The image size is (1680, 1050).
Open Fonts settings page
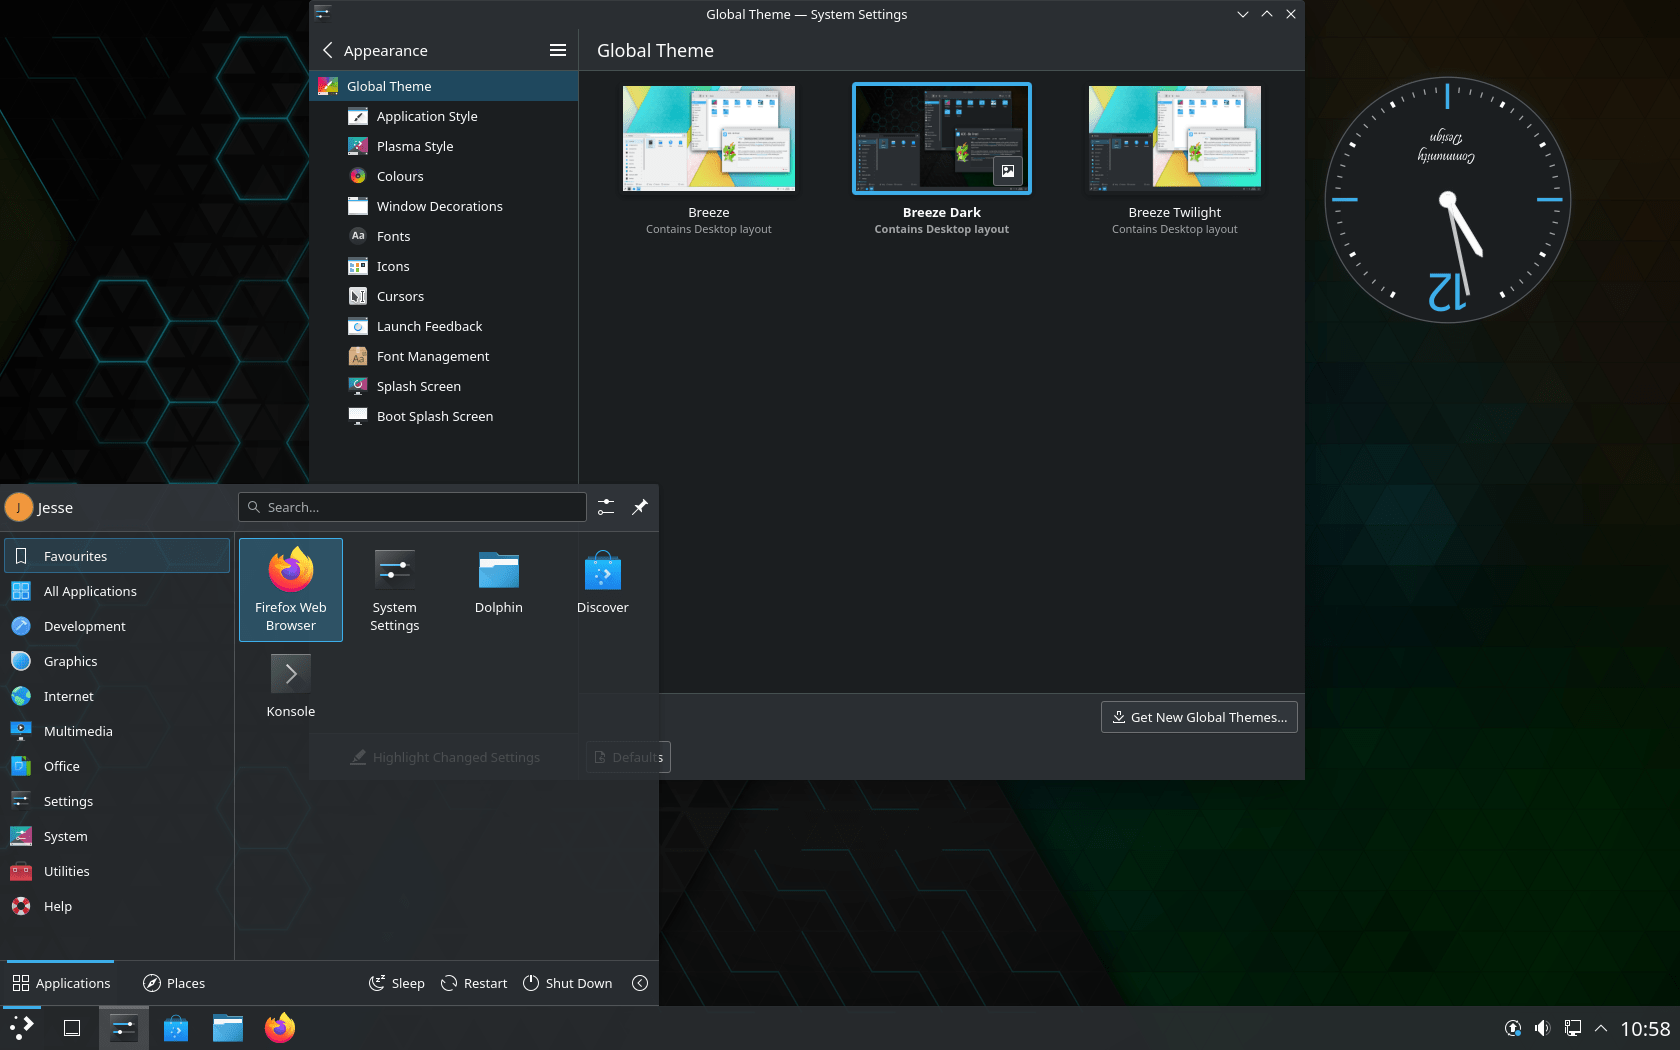(x=444, y=236)
